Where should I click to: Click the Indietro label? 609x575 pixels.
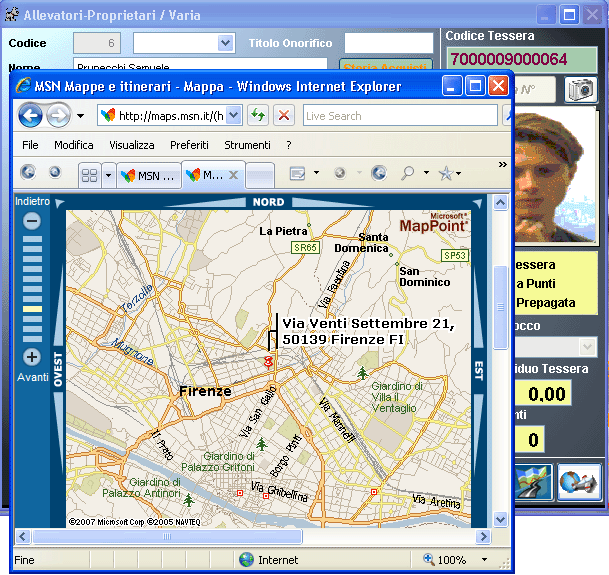(32, 201)
